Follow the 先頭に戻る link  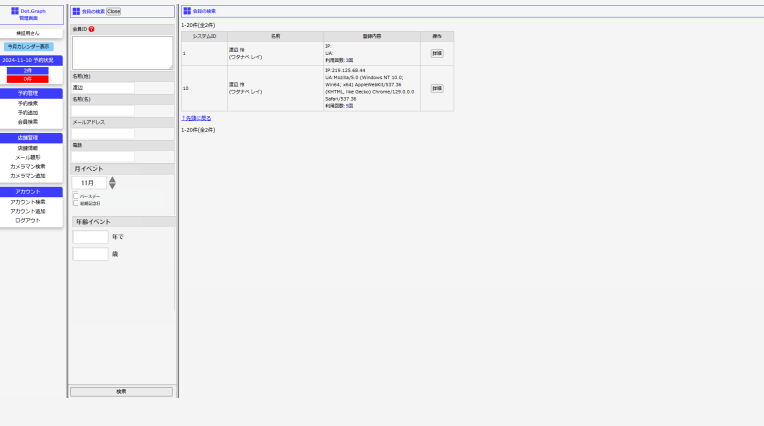[x=196, y=118]
